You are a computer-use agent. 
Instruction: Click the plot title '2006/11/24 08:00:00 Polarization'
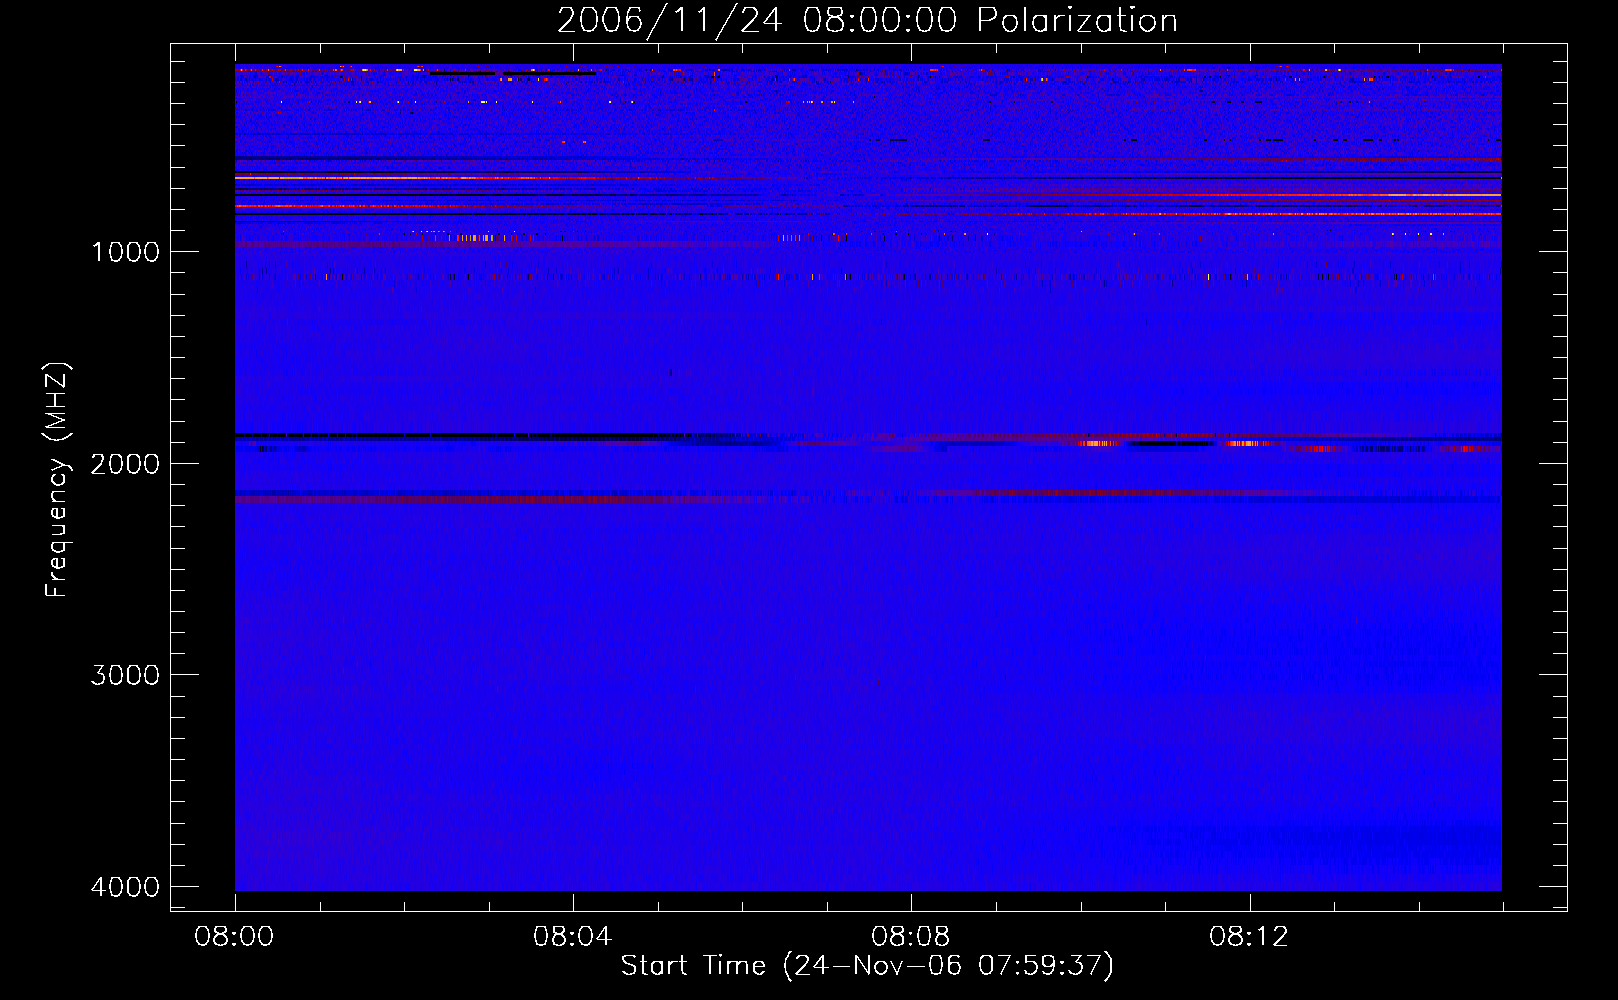tap(867, 20)
